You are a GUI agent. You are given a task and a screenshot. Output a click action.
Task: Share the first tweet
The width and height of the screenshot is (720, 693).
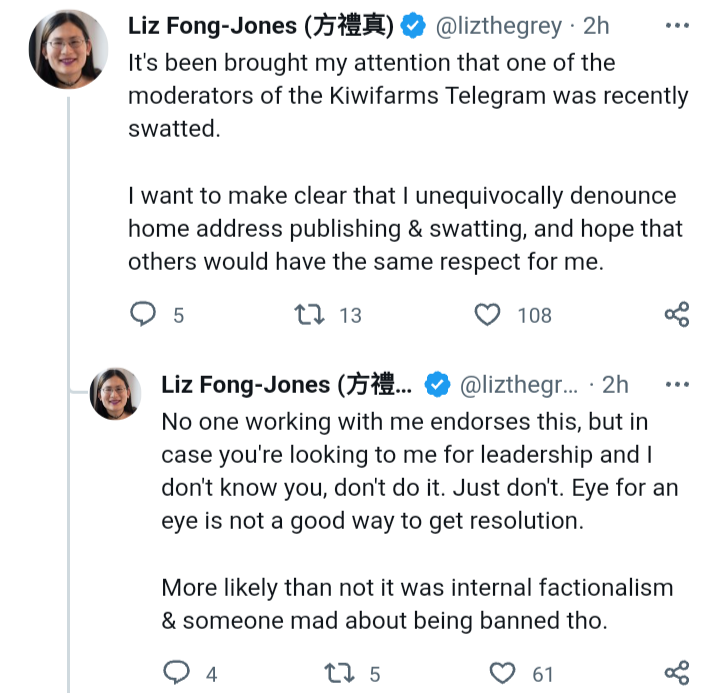[x=677, y=315]
